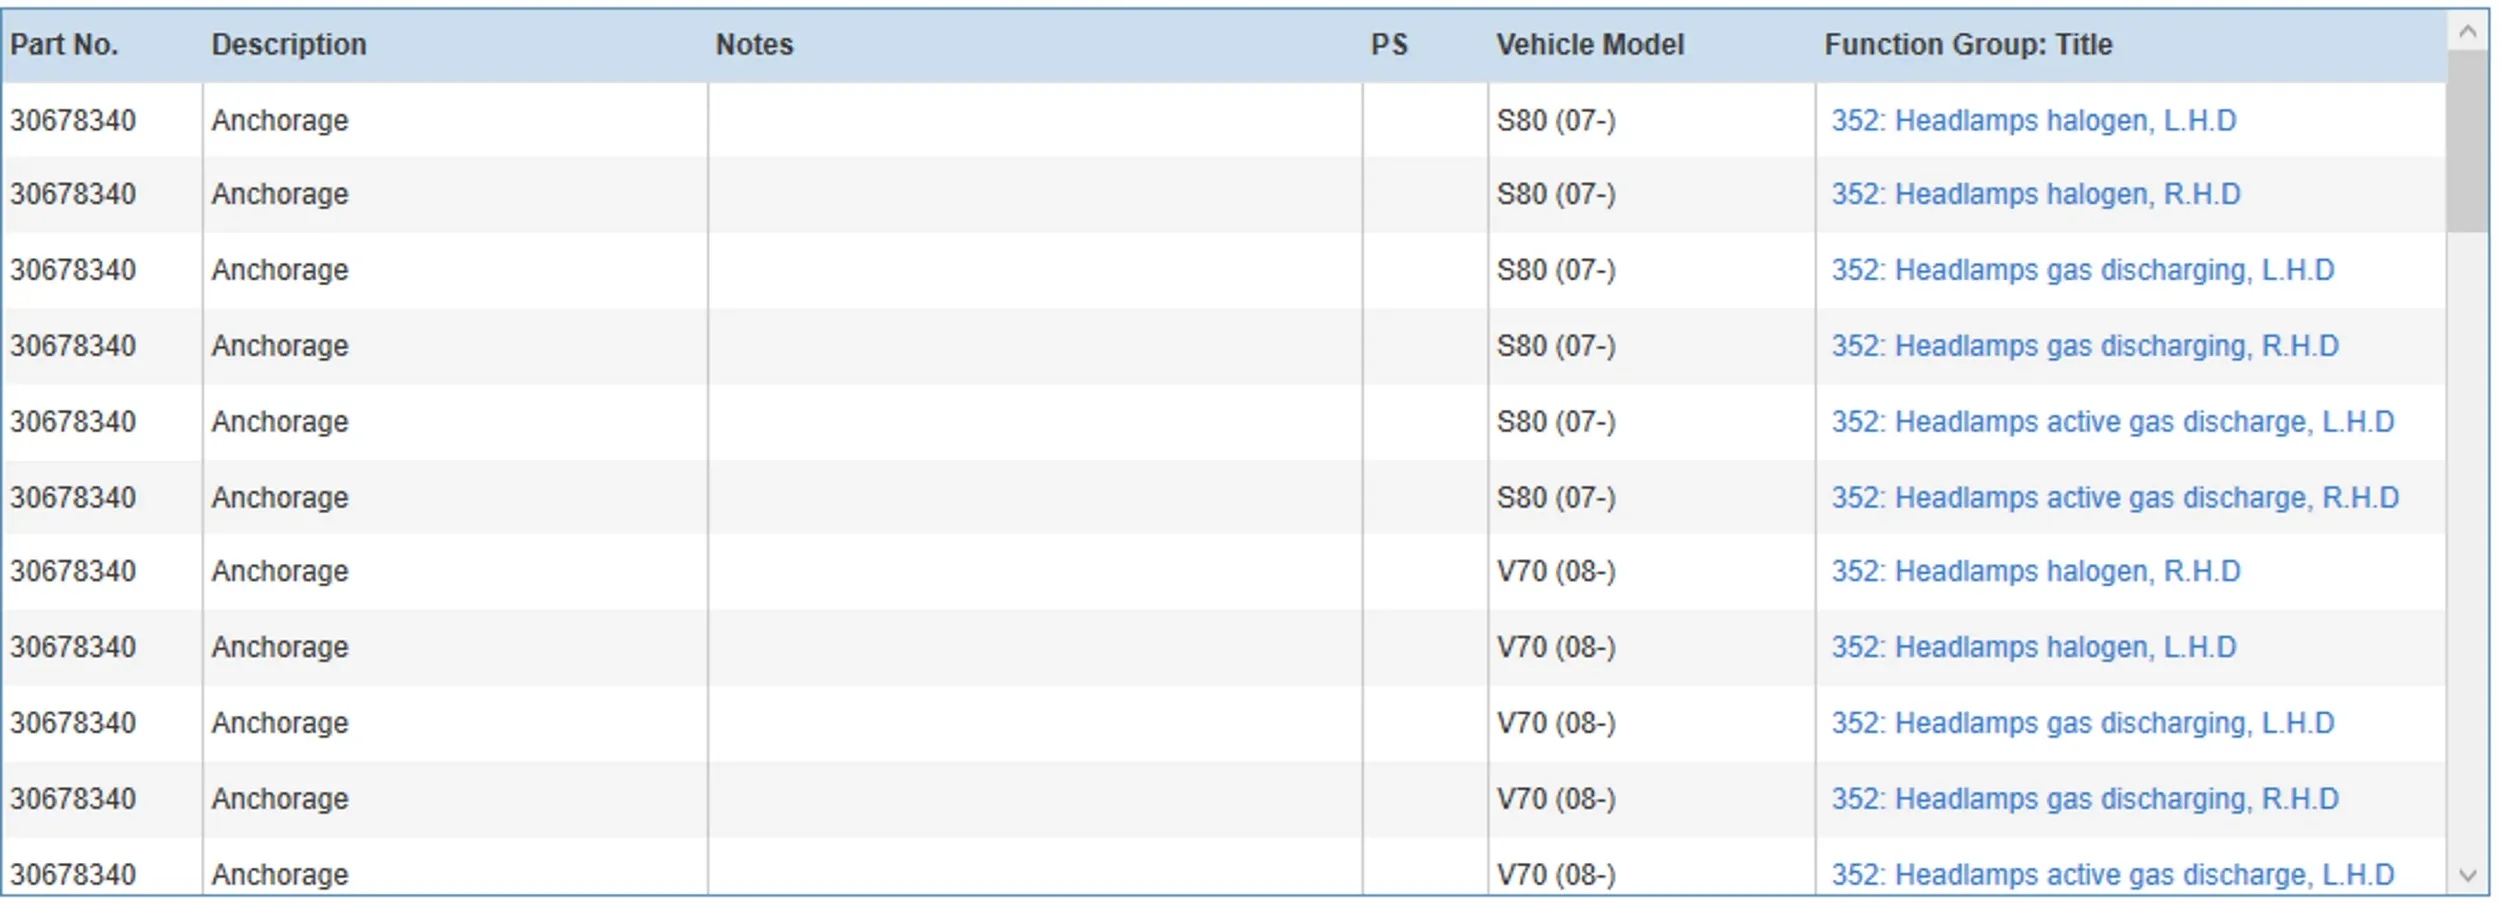Follow S80 Headlamps gas discharging, R.H.D link

click(2084, 346)
